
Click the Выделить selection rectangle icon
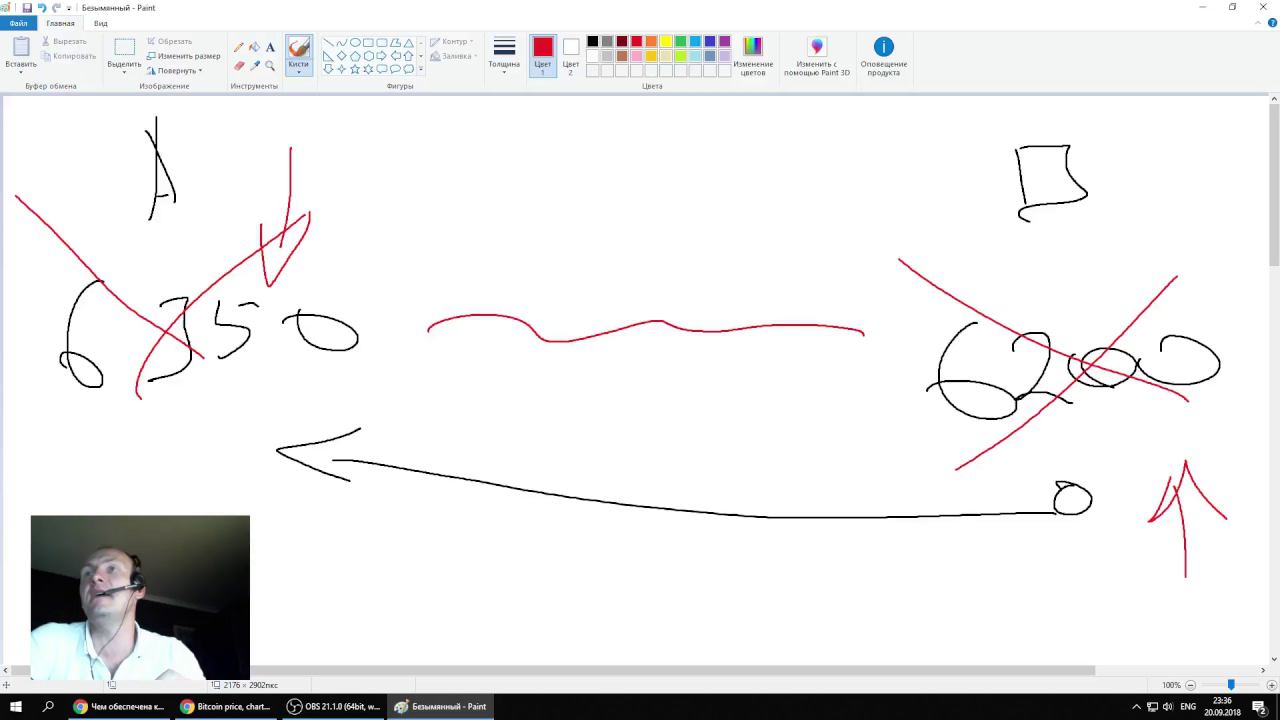[x=124, y=47]
